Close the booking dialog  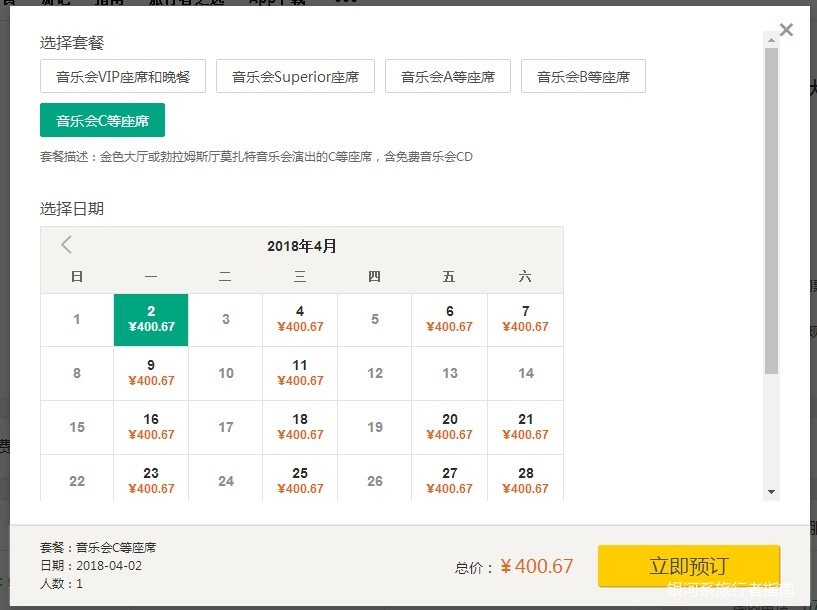786,29
